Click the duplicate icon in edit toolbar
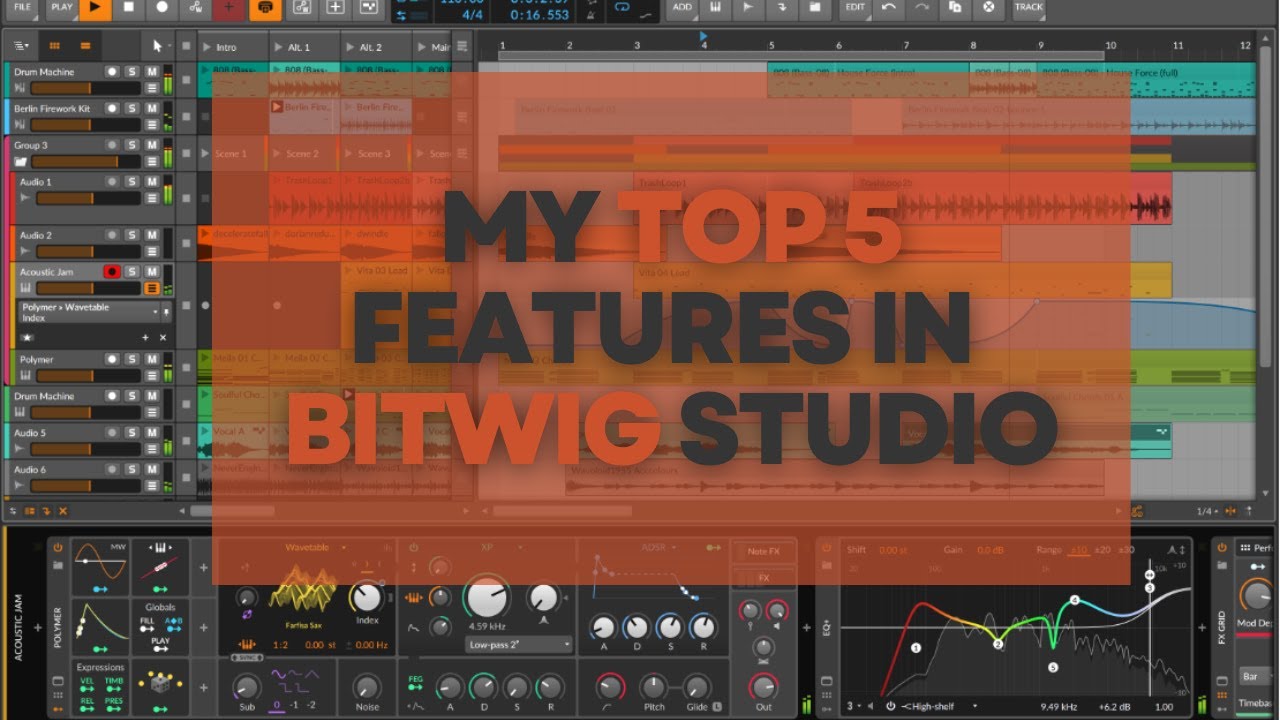 tap(955, 7)
